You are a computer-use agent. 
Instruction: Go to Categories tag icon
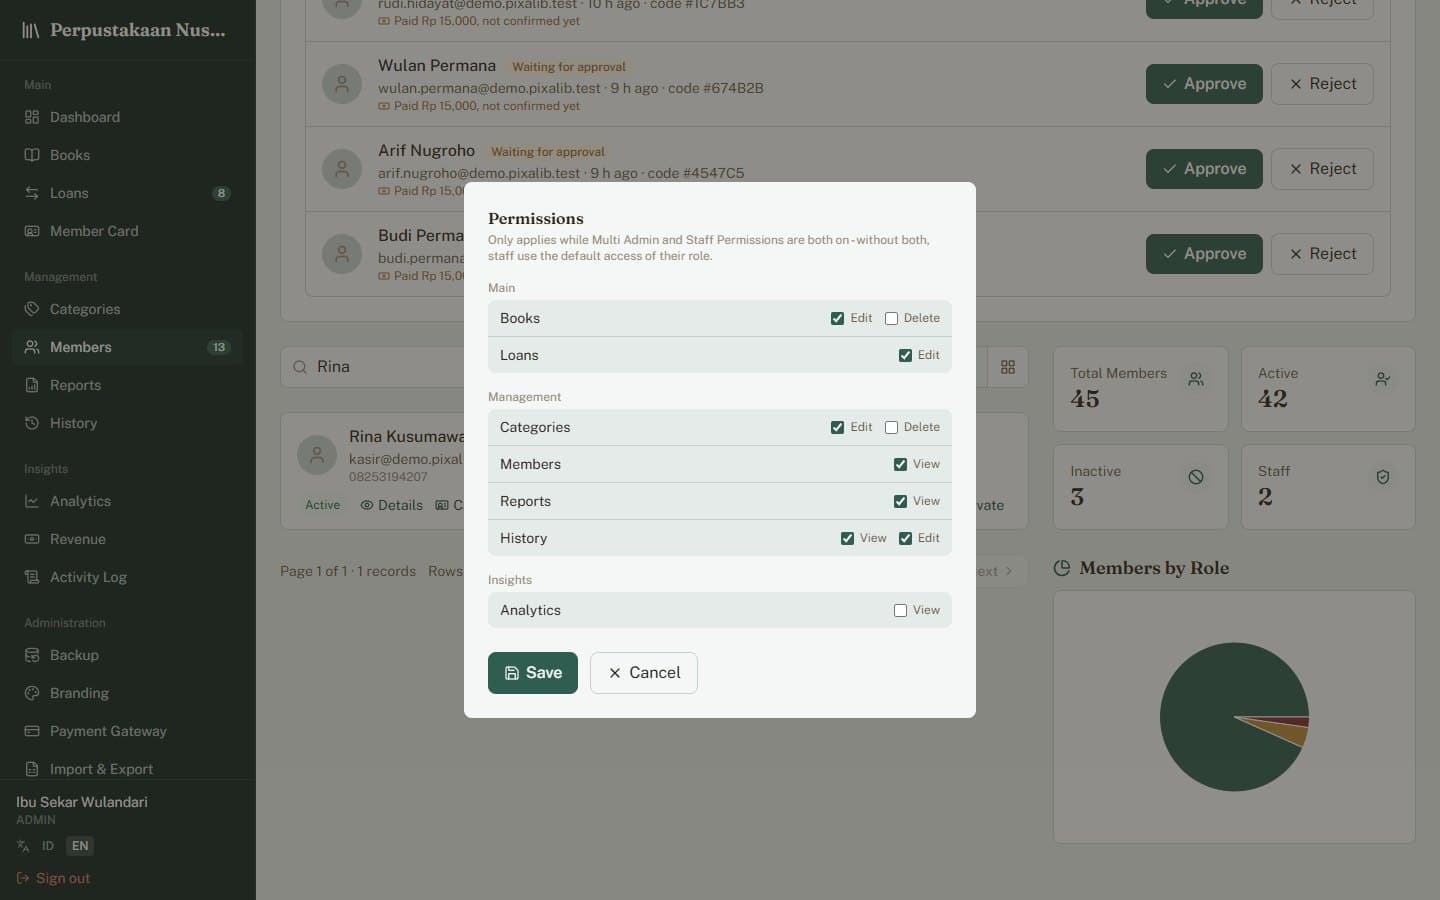coord(32,309)
